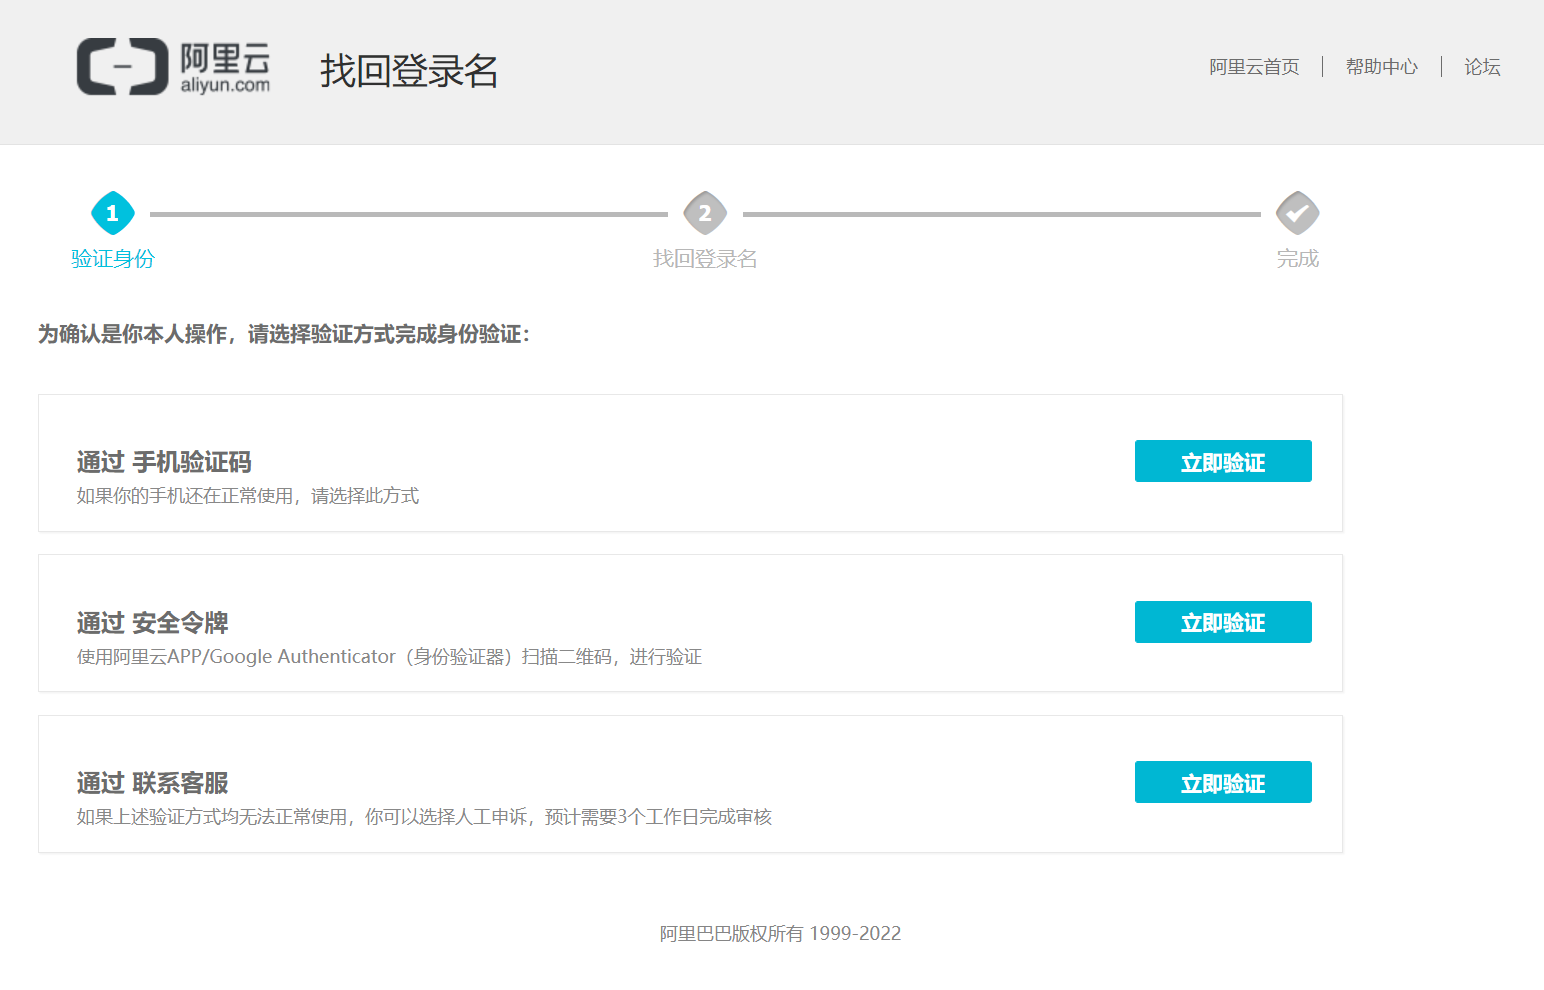Click the 通过 安全令牌 option title
This screenshot has height=990, width=1544.
152,623
